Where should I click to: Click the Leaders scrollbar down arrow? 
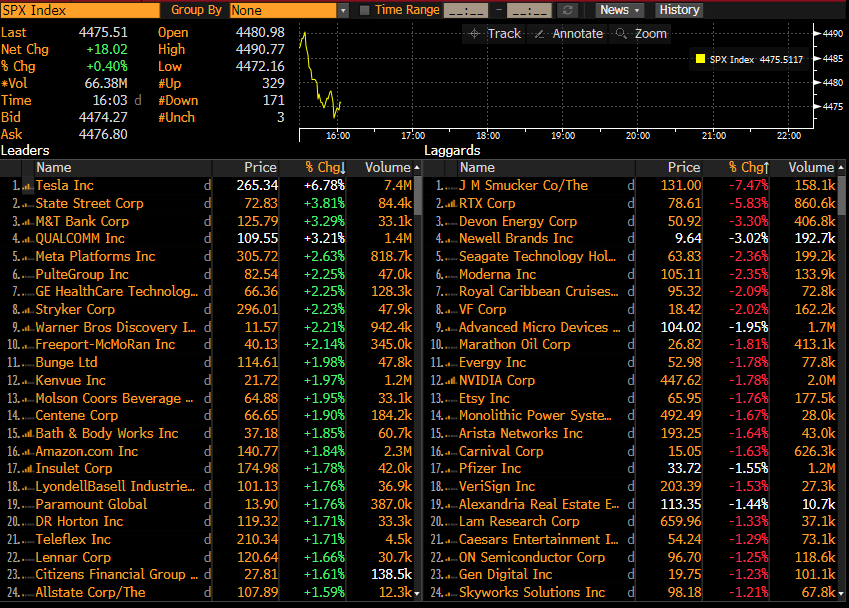[x=417, y=594]
